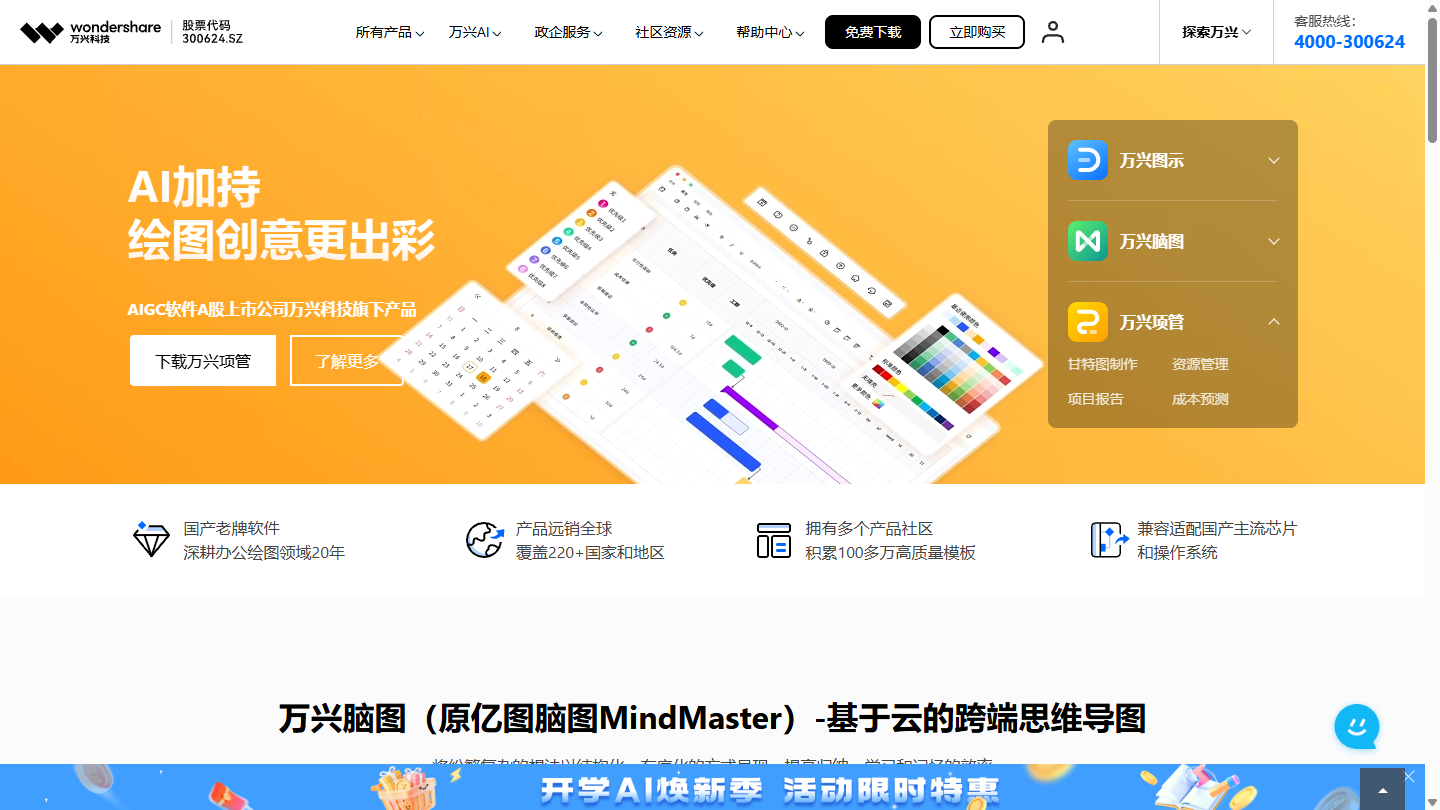Open the user account icon

point(1053,32)
